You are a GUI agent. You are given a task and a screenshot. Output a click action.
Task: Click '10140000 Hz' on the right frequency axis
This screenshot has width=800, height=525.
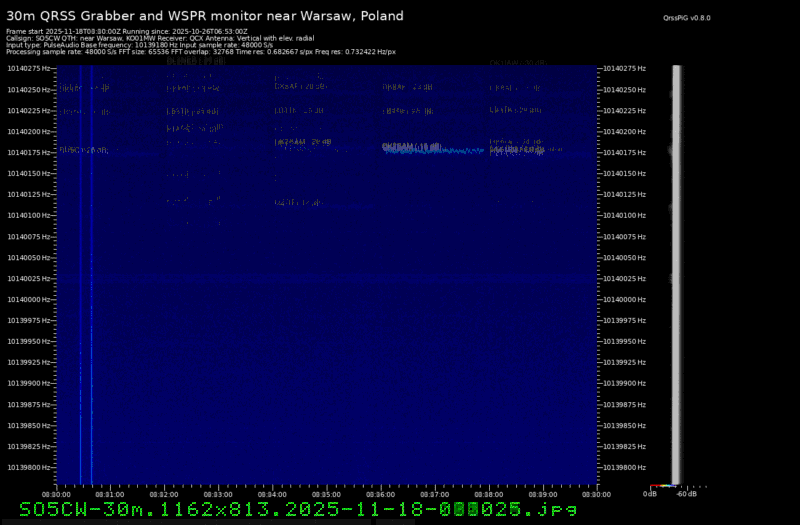pyautogui.click(x=624, y=299)
